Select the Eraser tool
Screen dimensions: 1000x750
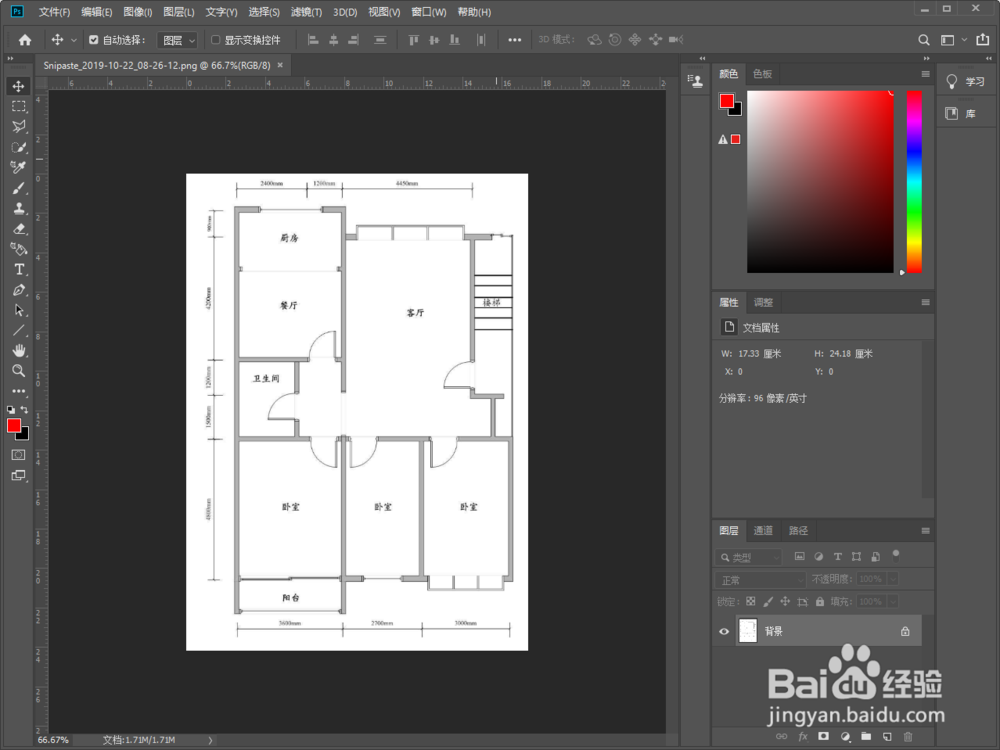click(18, 228)
